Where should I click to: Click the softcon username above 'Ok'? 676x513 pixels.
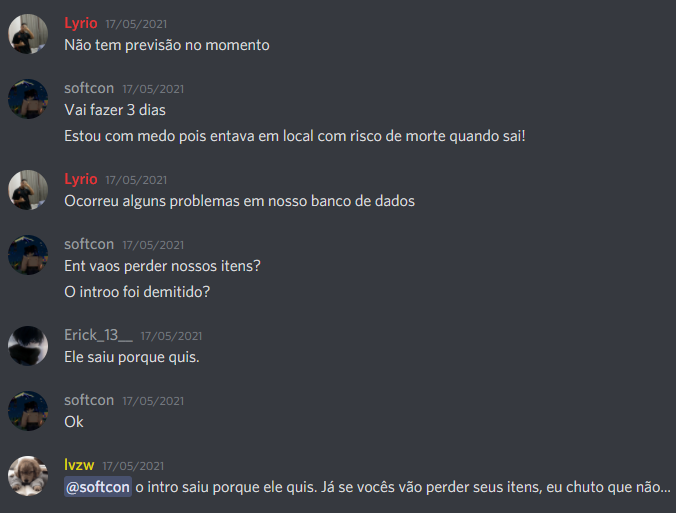coord(89,400)
